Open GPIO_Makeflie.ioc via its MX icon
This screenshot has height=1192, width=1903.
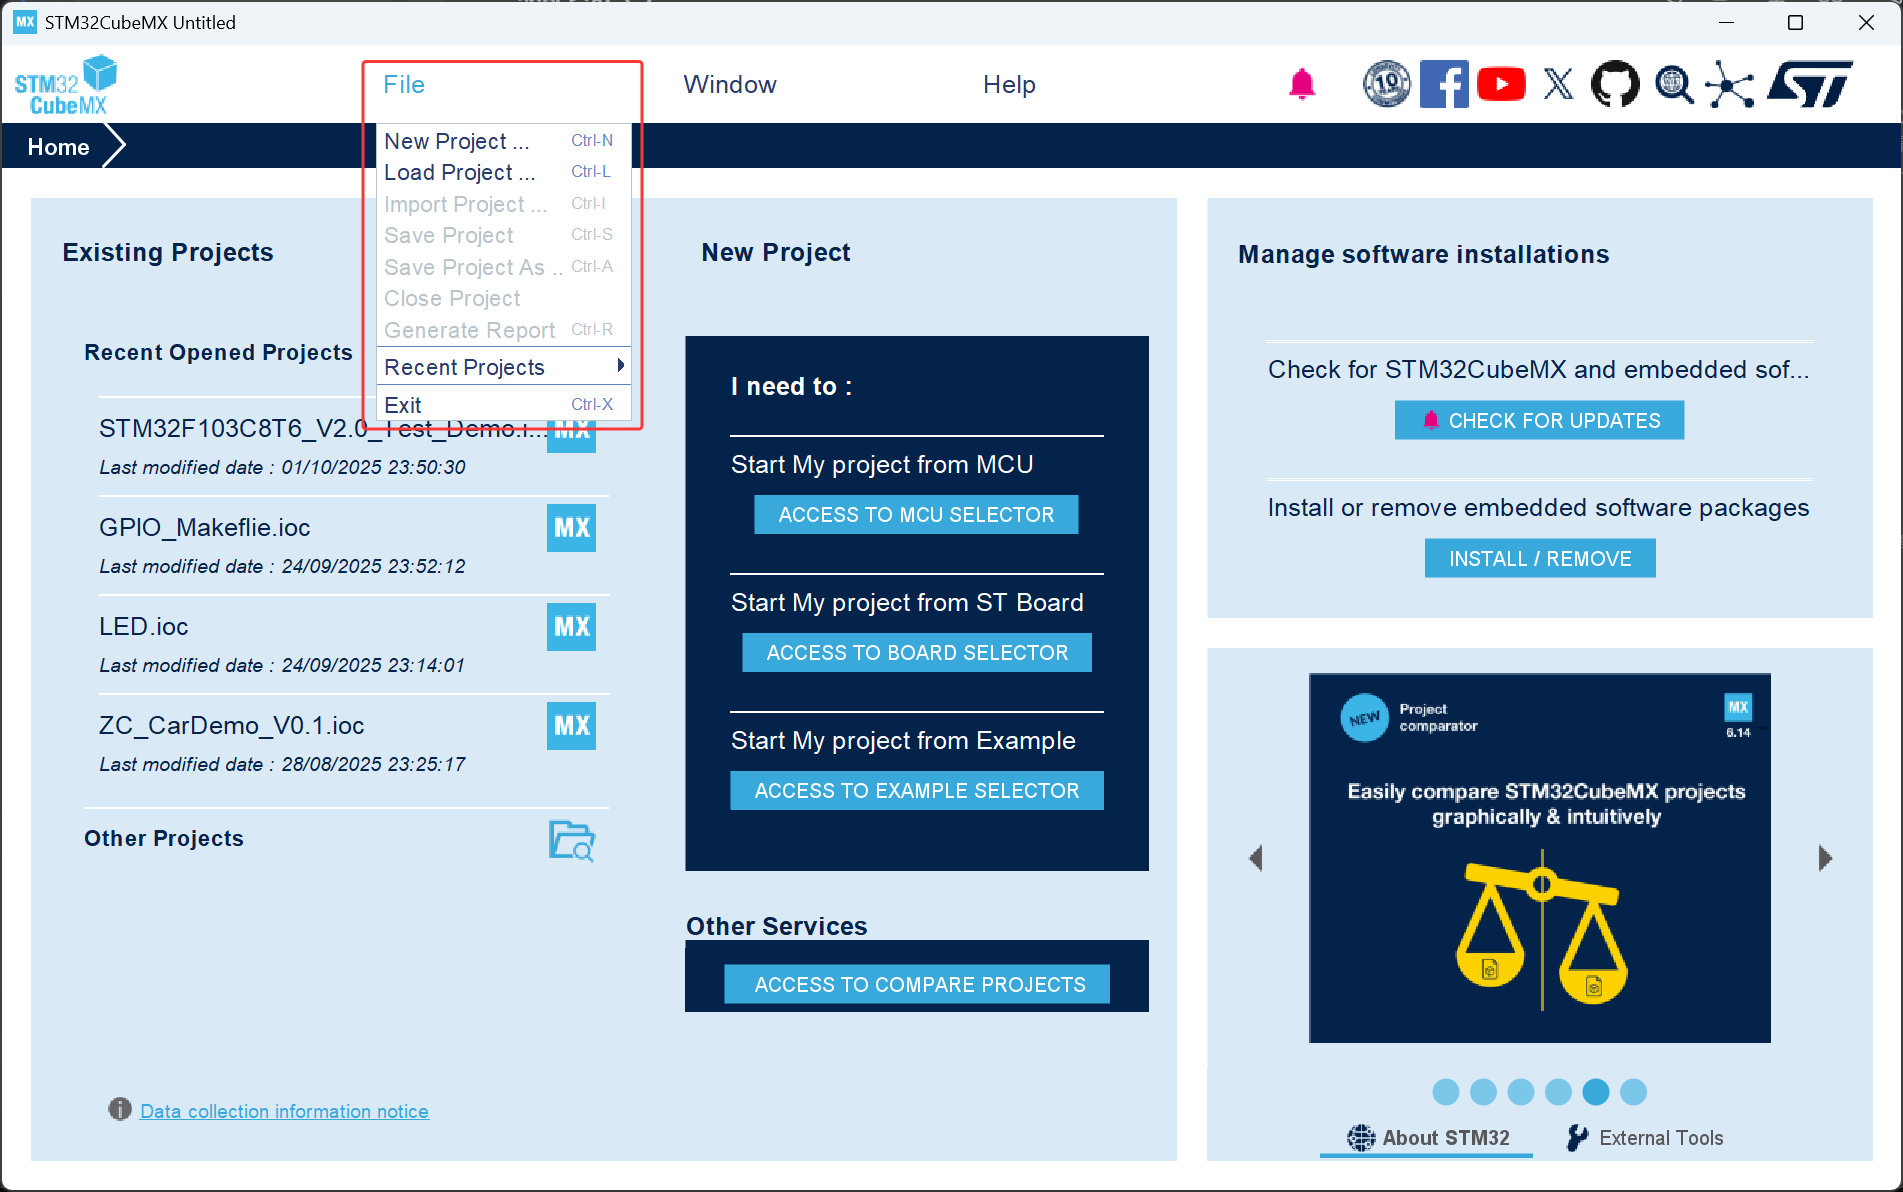coord(571,528)
